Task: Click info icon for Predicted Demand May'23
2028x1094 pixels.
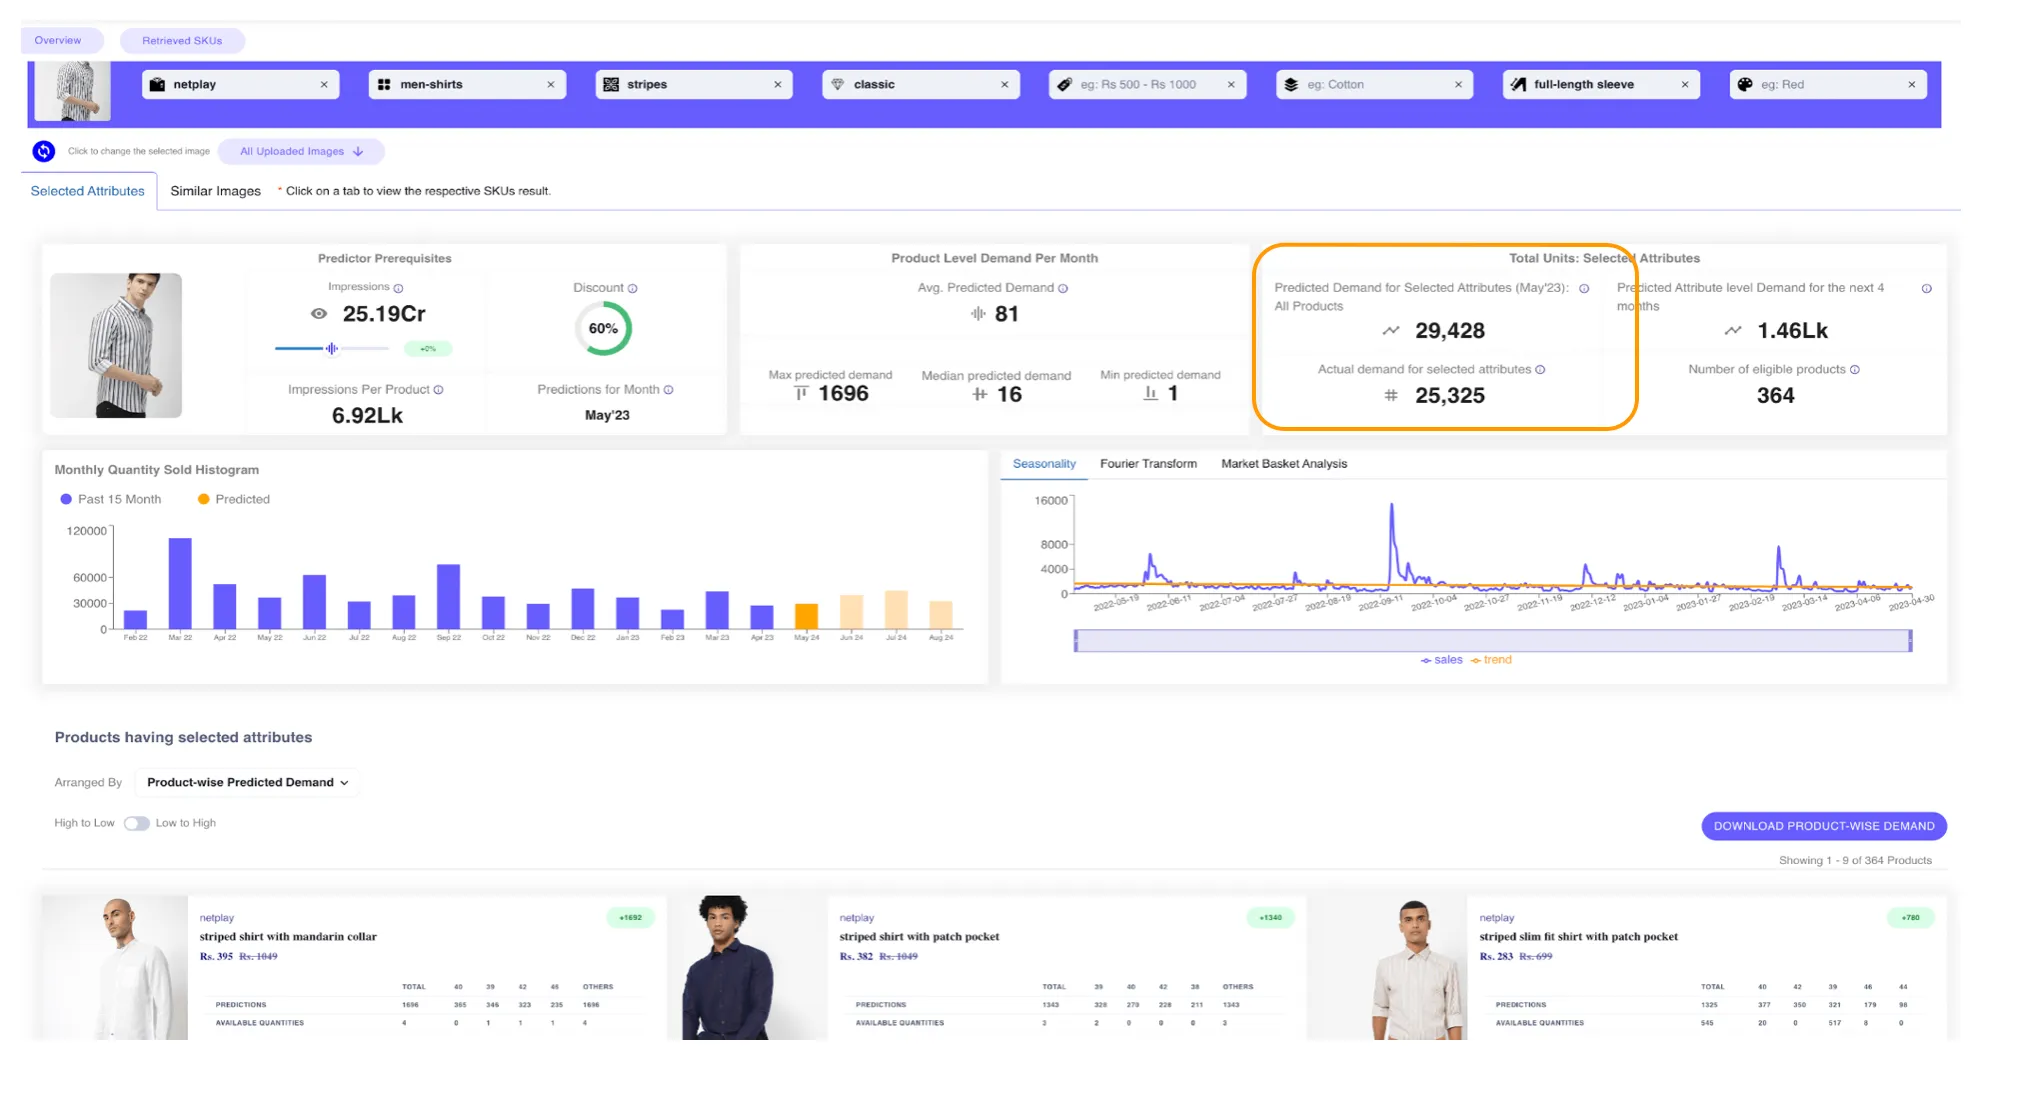Action: pyautogui.click(x=1584, y=288)
